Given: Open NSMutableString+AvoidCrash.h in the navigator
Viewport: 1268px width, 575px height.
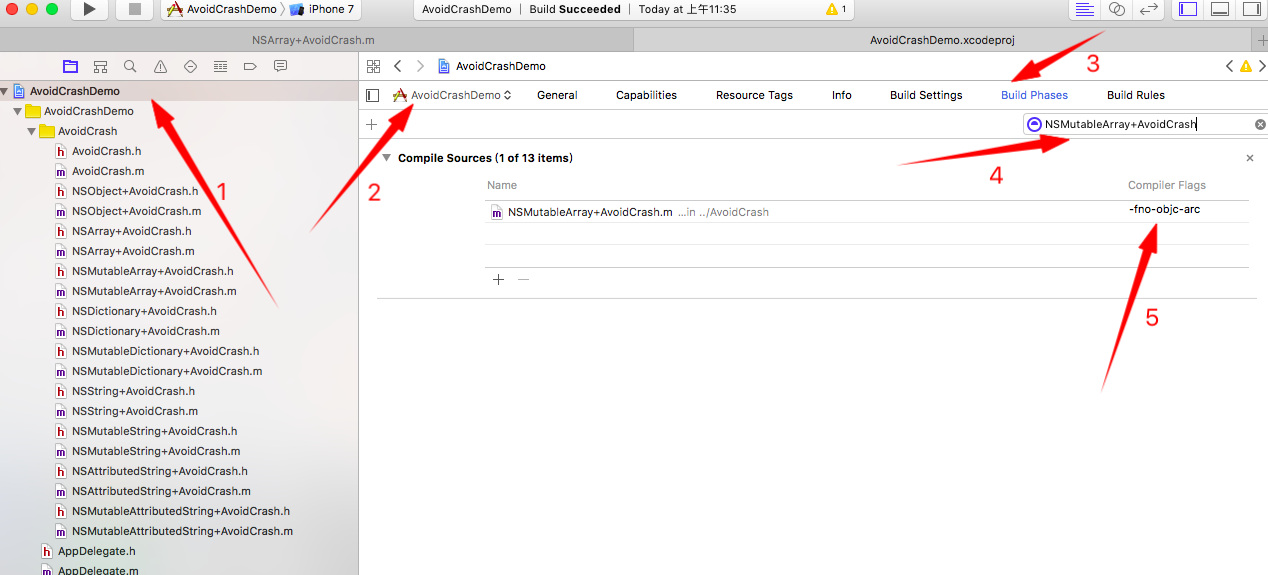Looking at the screenshot, I should [154, 431].
